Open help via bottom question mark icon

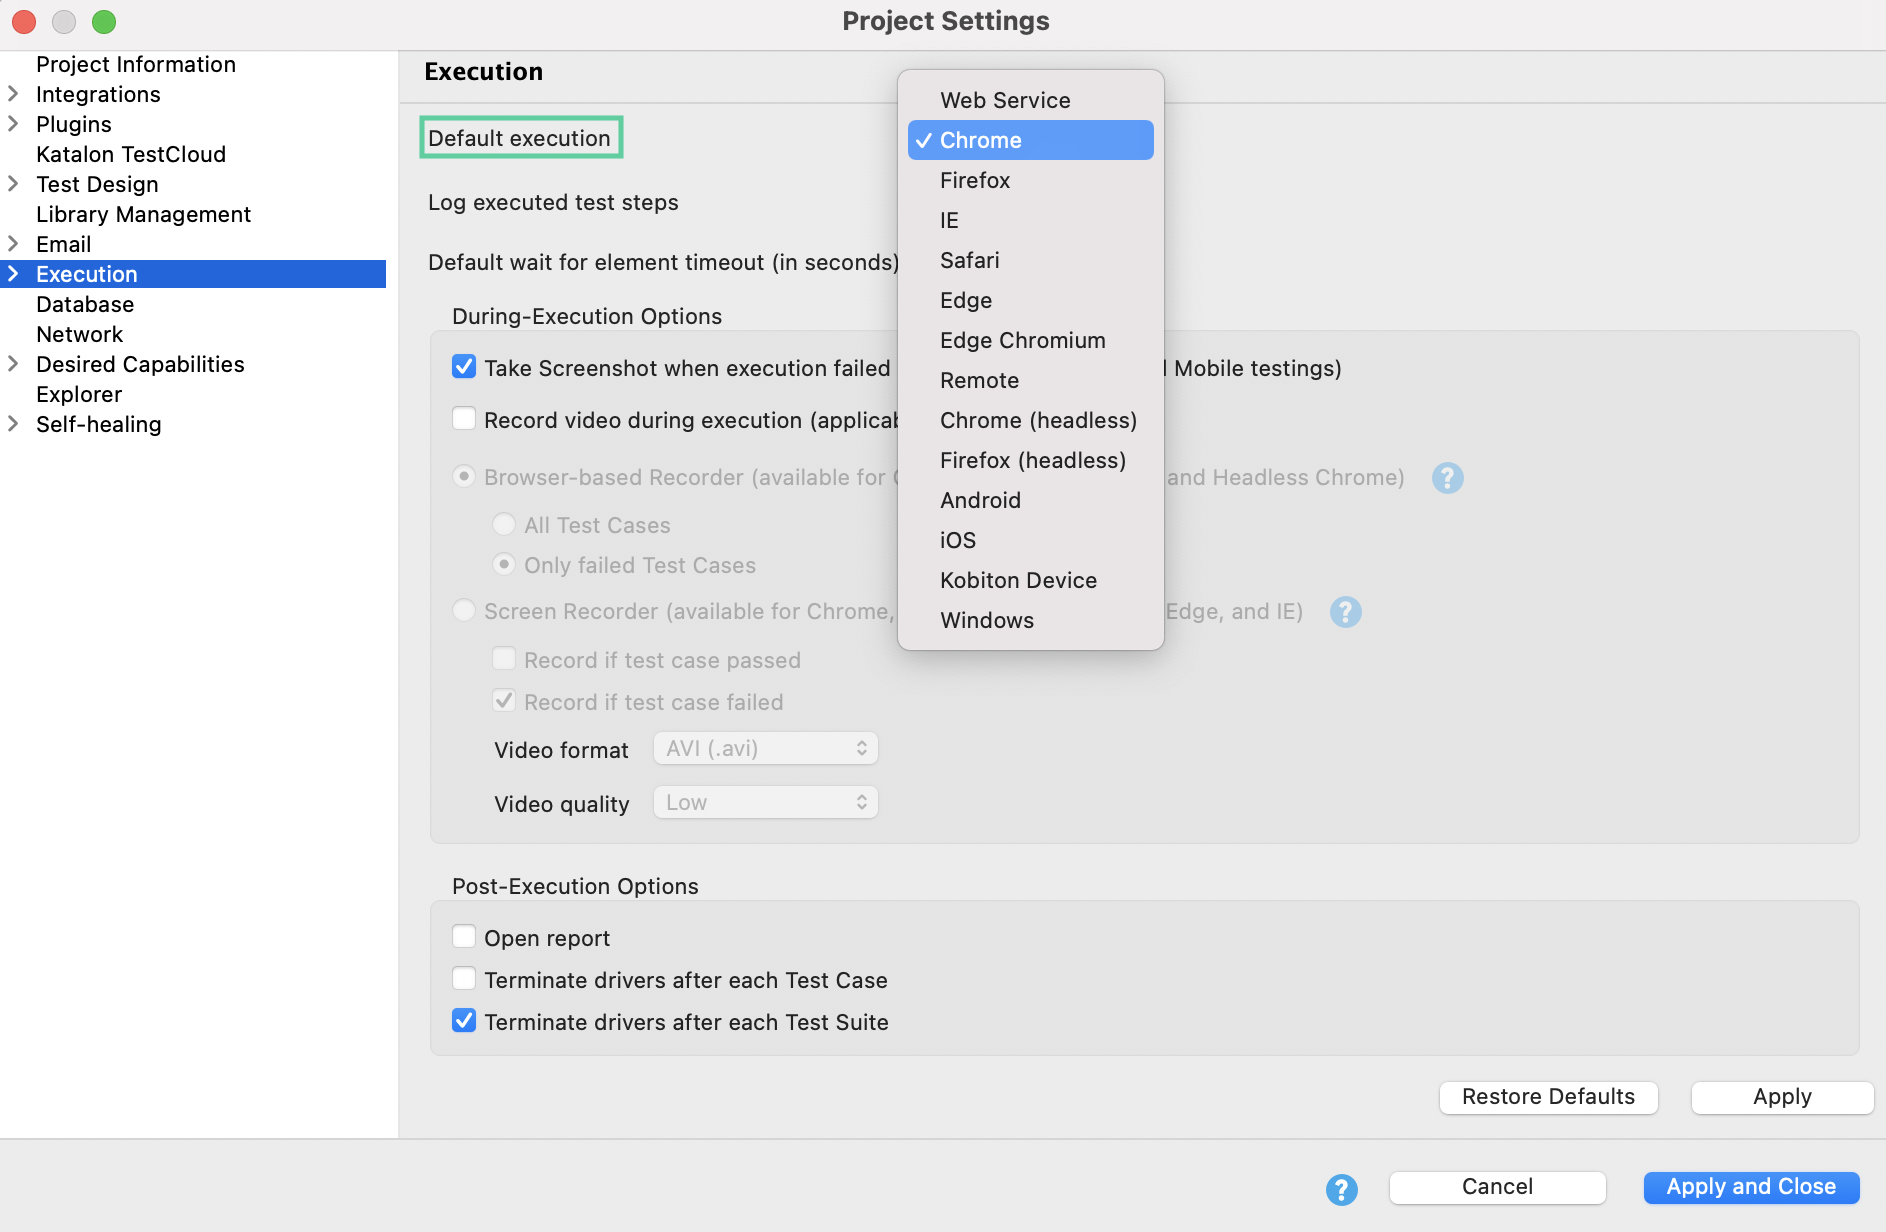pos(1341,1189)
